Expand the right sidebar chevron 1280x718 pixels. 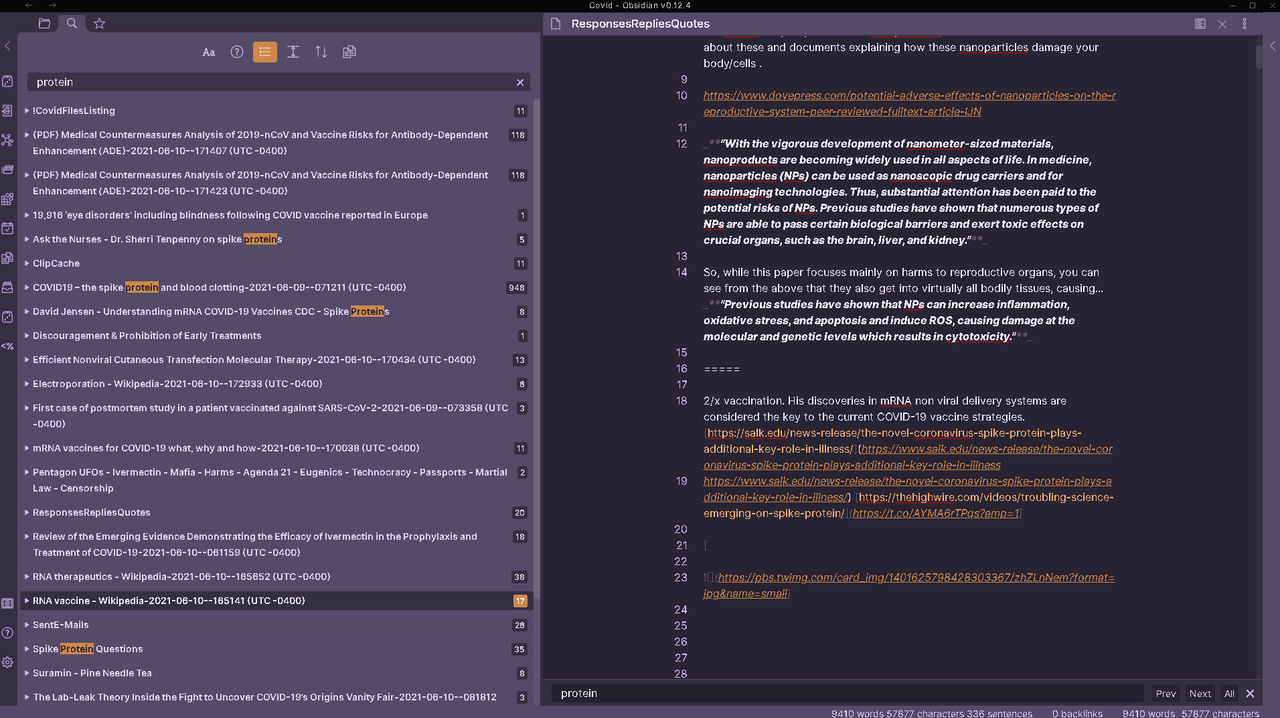point(1273,46)
